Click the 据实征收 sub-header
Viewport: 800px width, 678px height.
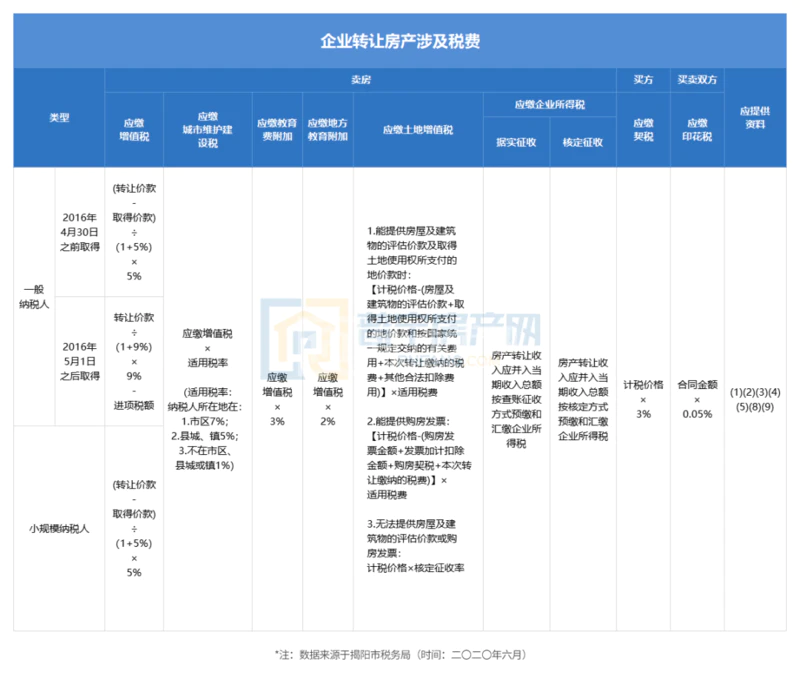click(516, 142)
